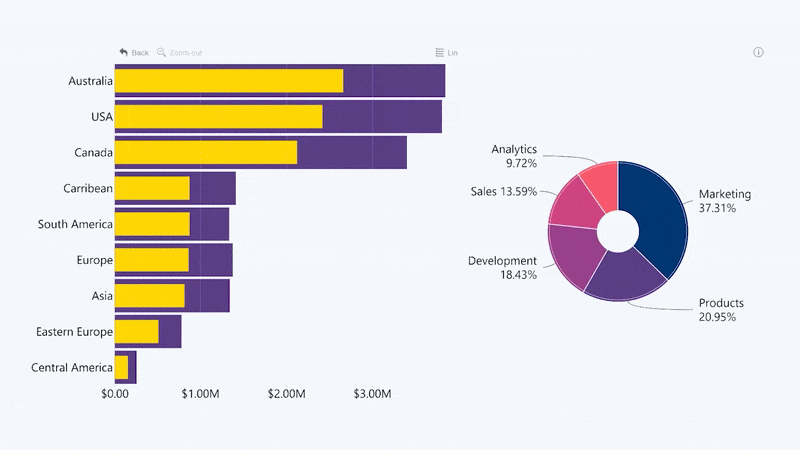Click the Eastern Europe axis label

74,332
